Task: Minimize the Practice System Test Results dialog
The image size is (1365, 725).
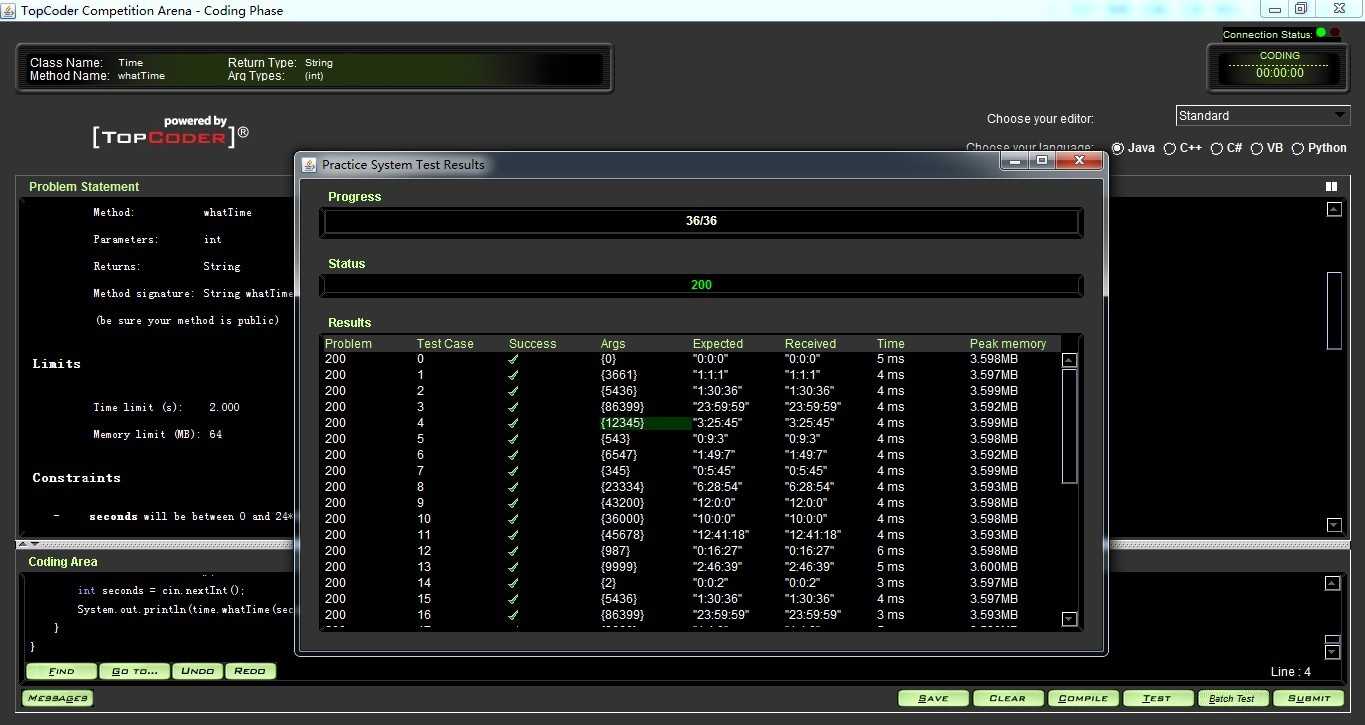Action: tap(1014, 161)
